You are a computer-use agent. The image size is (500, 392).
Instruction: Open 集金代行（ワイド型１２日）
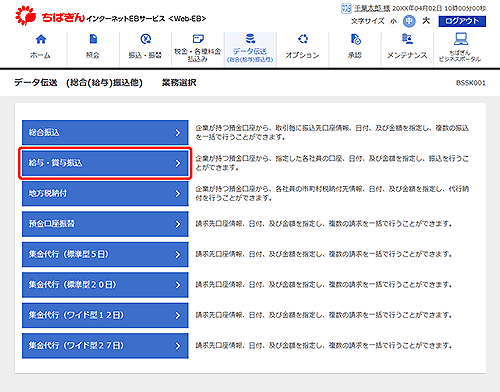pyautogui.click(x=105, y=315)
